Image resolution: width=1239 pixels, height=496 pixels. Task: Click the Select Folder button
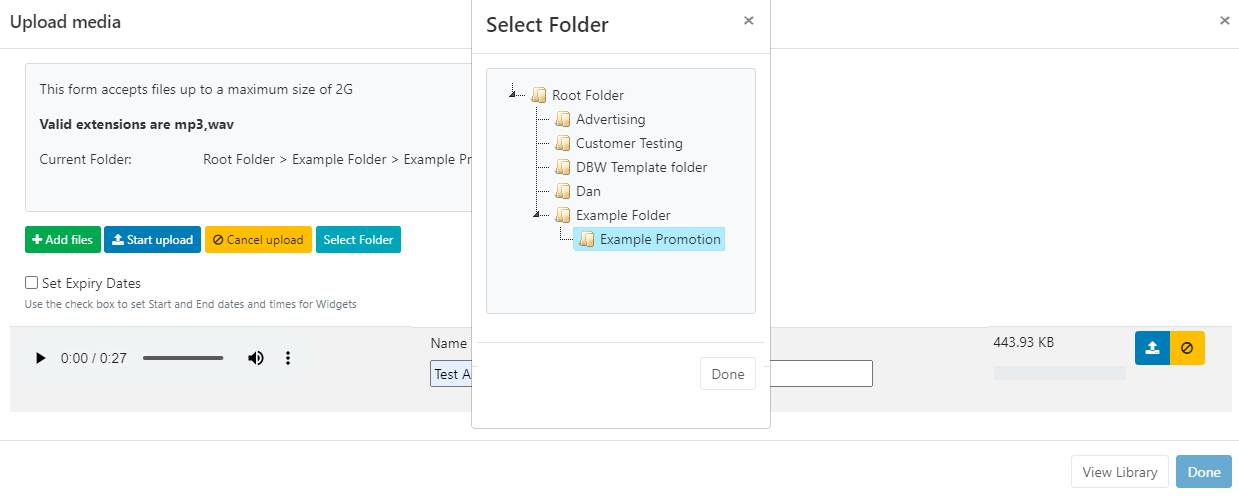[x=358, y=240]
